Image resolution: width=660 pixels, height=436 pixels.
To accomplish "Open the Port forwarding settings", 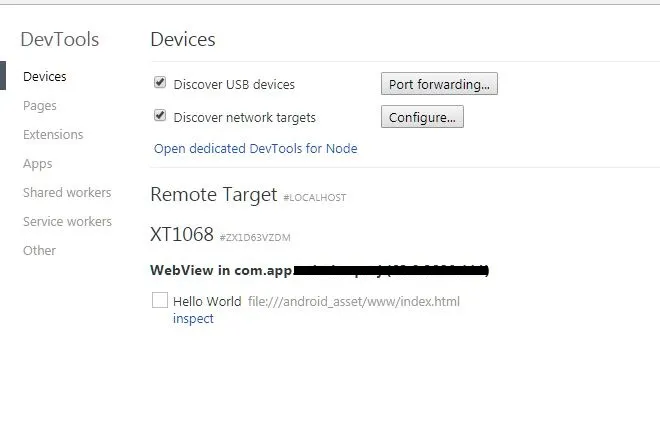I will (439, 84).
